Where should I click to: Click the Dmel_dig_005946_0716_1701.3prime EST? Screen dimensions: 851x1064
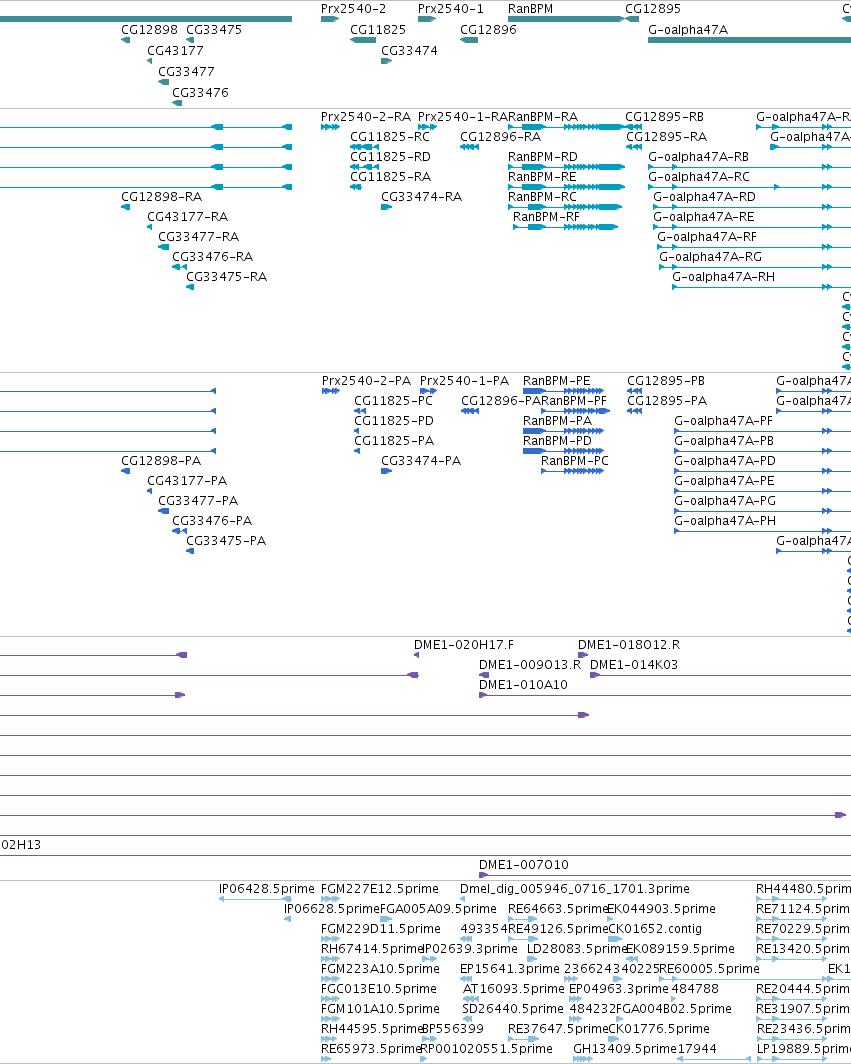pyautogui.click(x=574, y=889)
